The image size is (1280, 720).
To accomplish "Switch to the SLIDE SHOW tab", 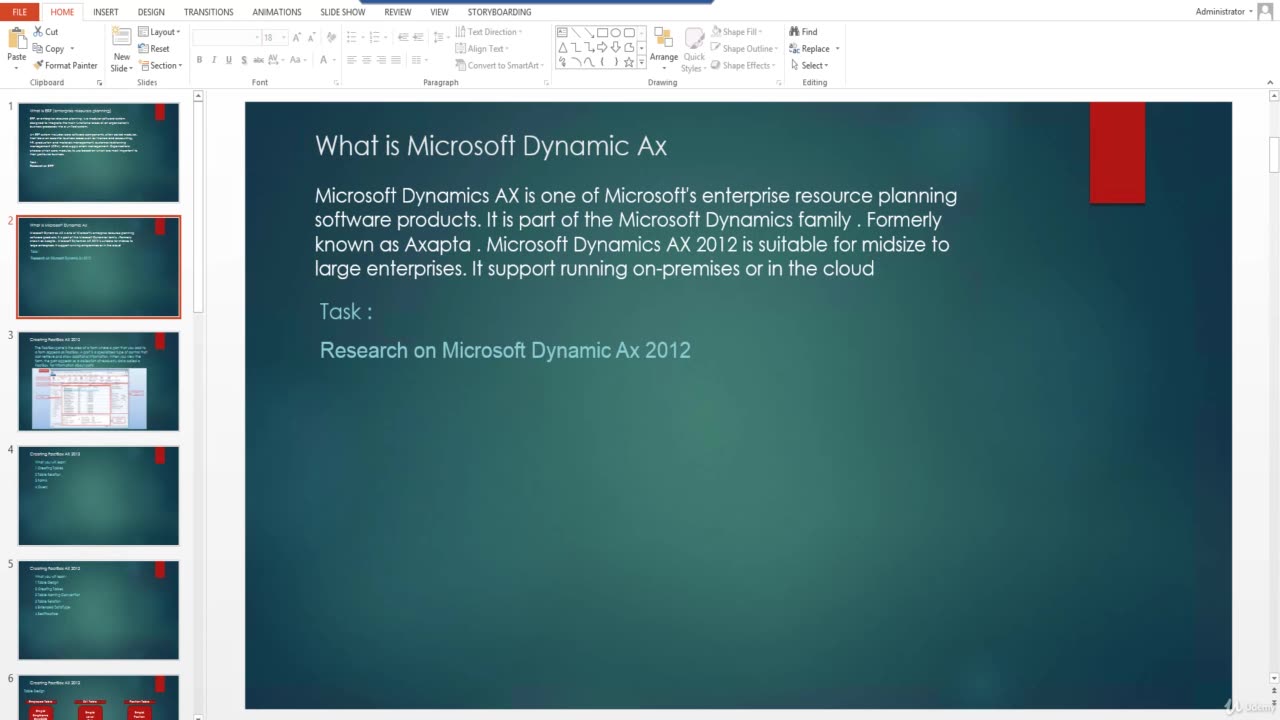I will click(x=342, y=12).
